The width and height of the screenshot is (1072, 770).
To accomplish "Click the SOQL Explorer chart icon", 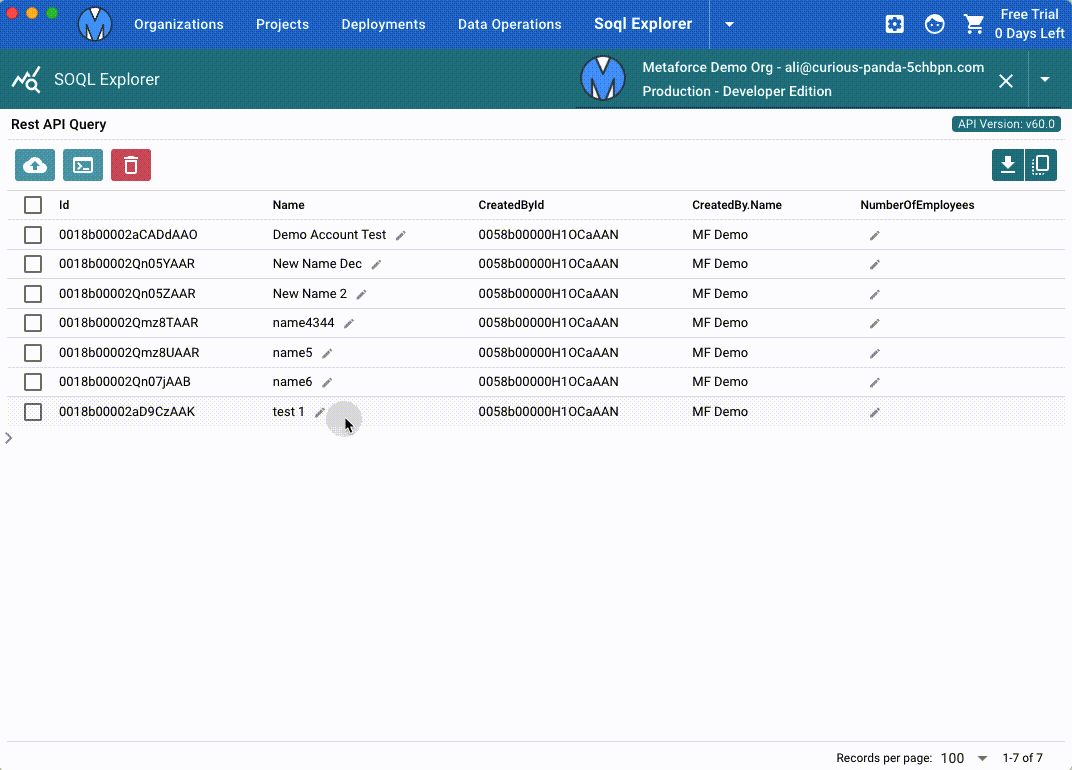I will click(26, 79).
